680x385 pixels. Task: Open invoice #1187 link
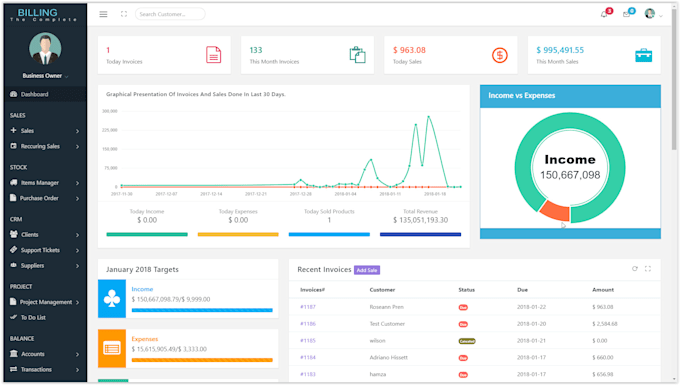point(308,307)
